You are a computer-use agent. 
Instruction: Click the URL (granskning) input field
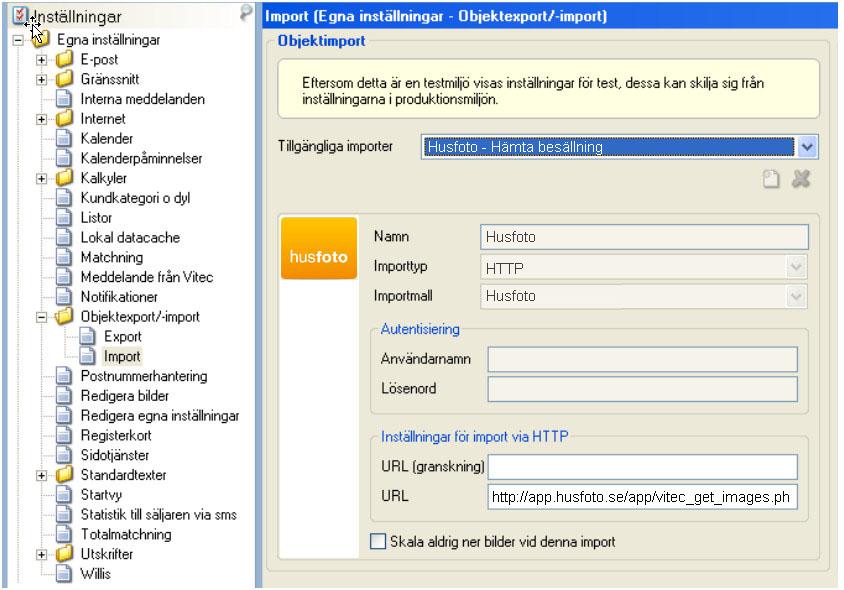[x=643, y=467]
